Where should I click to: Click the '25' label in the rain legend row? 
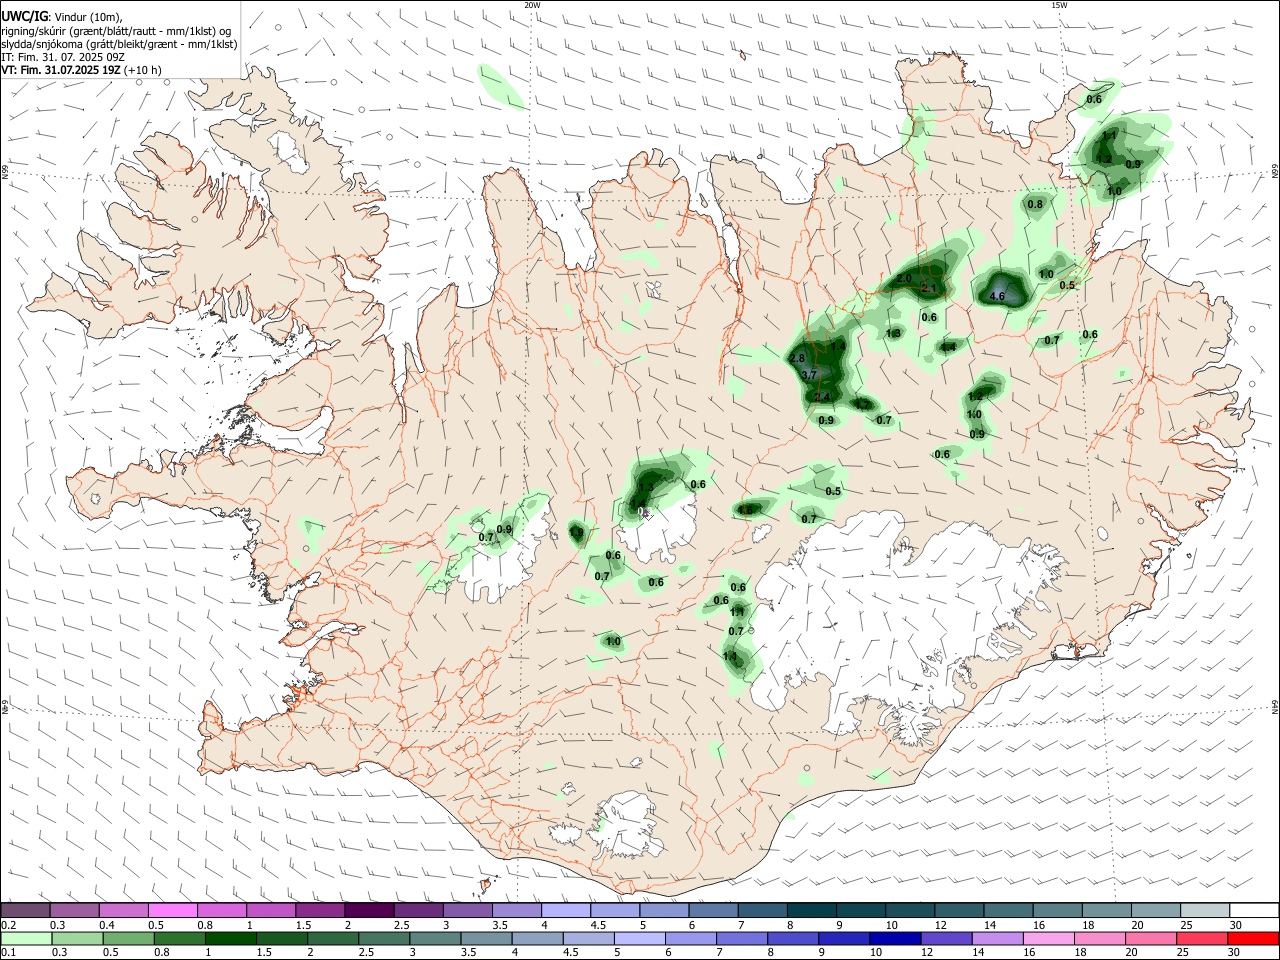pyautogui.click(x=1184, y=953)
